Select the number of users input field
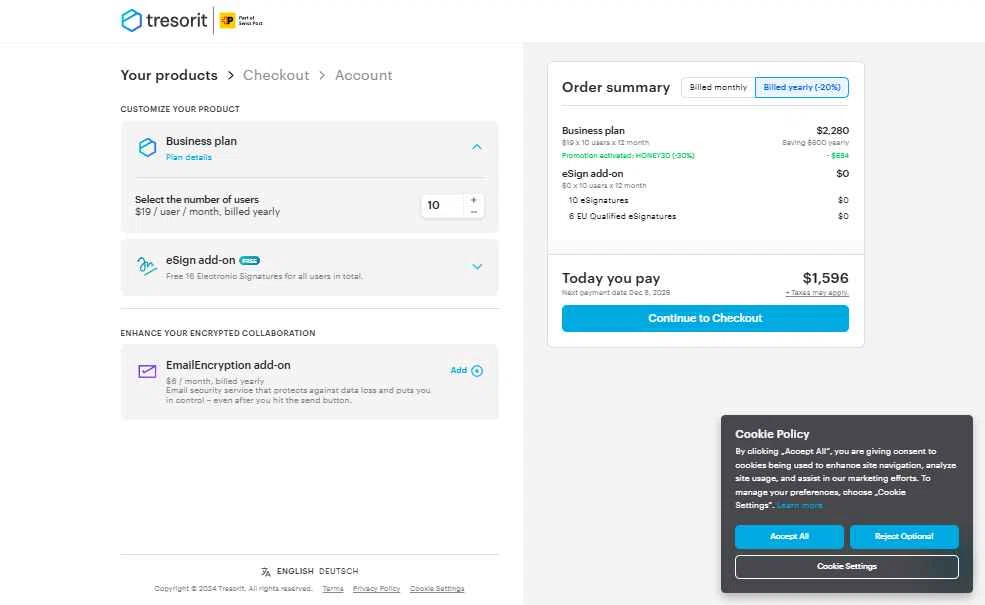This screenshot has width=985, height=605. click(443, 205)
